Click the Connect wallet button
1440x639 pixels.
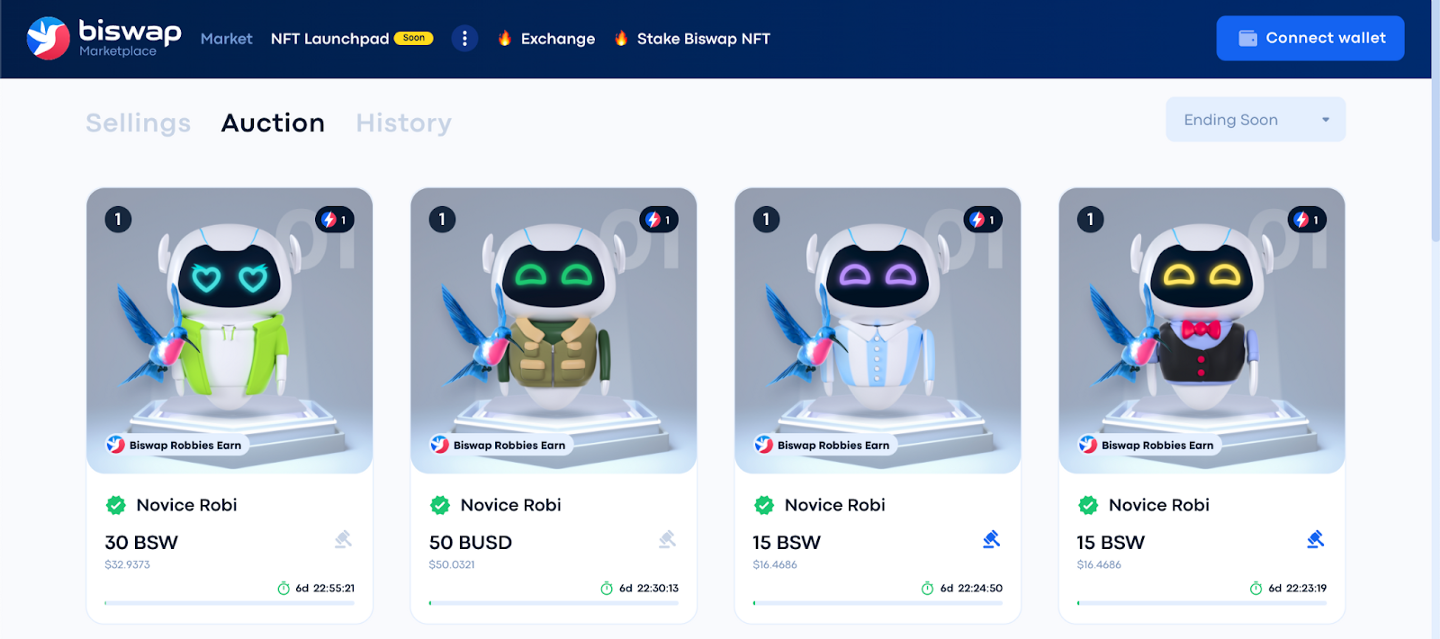[x=1311, y=38]
